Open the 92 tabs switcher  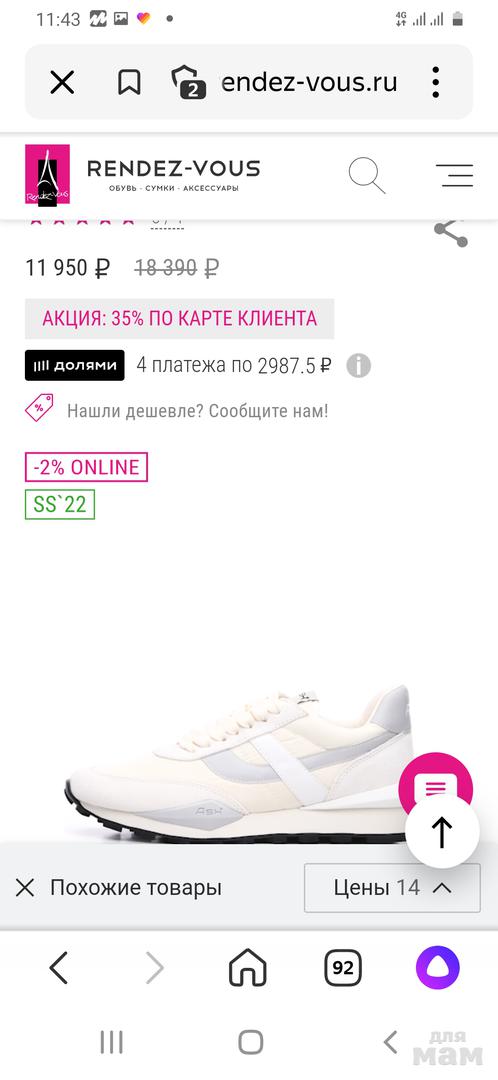pos(343,968)
